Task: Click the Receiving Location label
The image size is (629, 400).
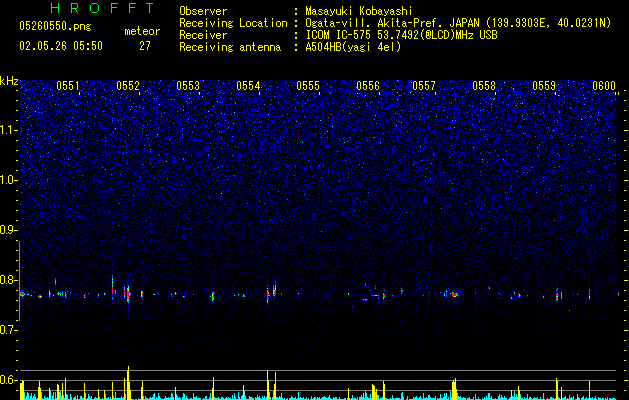Action: click(233, 23)
